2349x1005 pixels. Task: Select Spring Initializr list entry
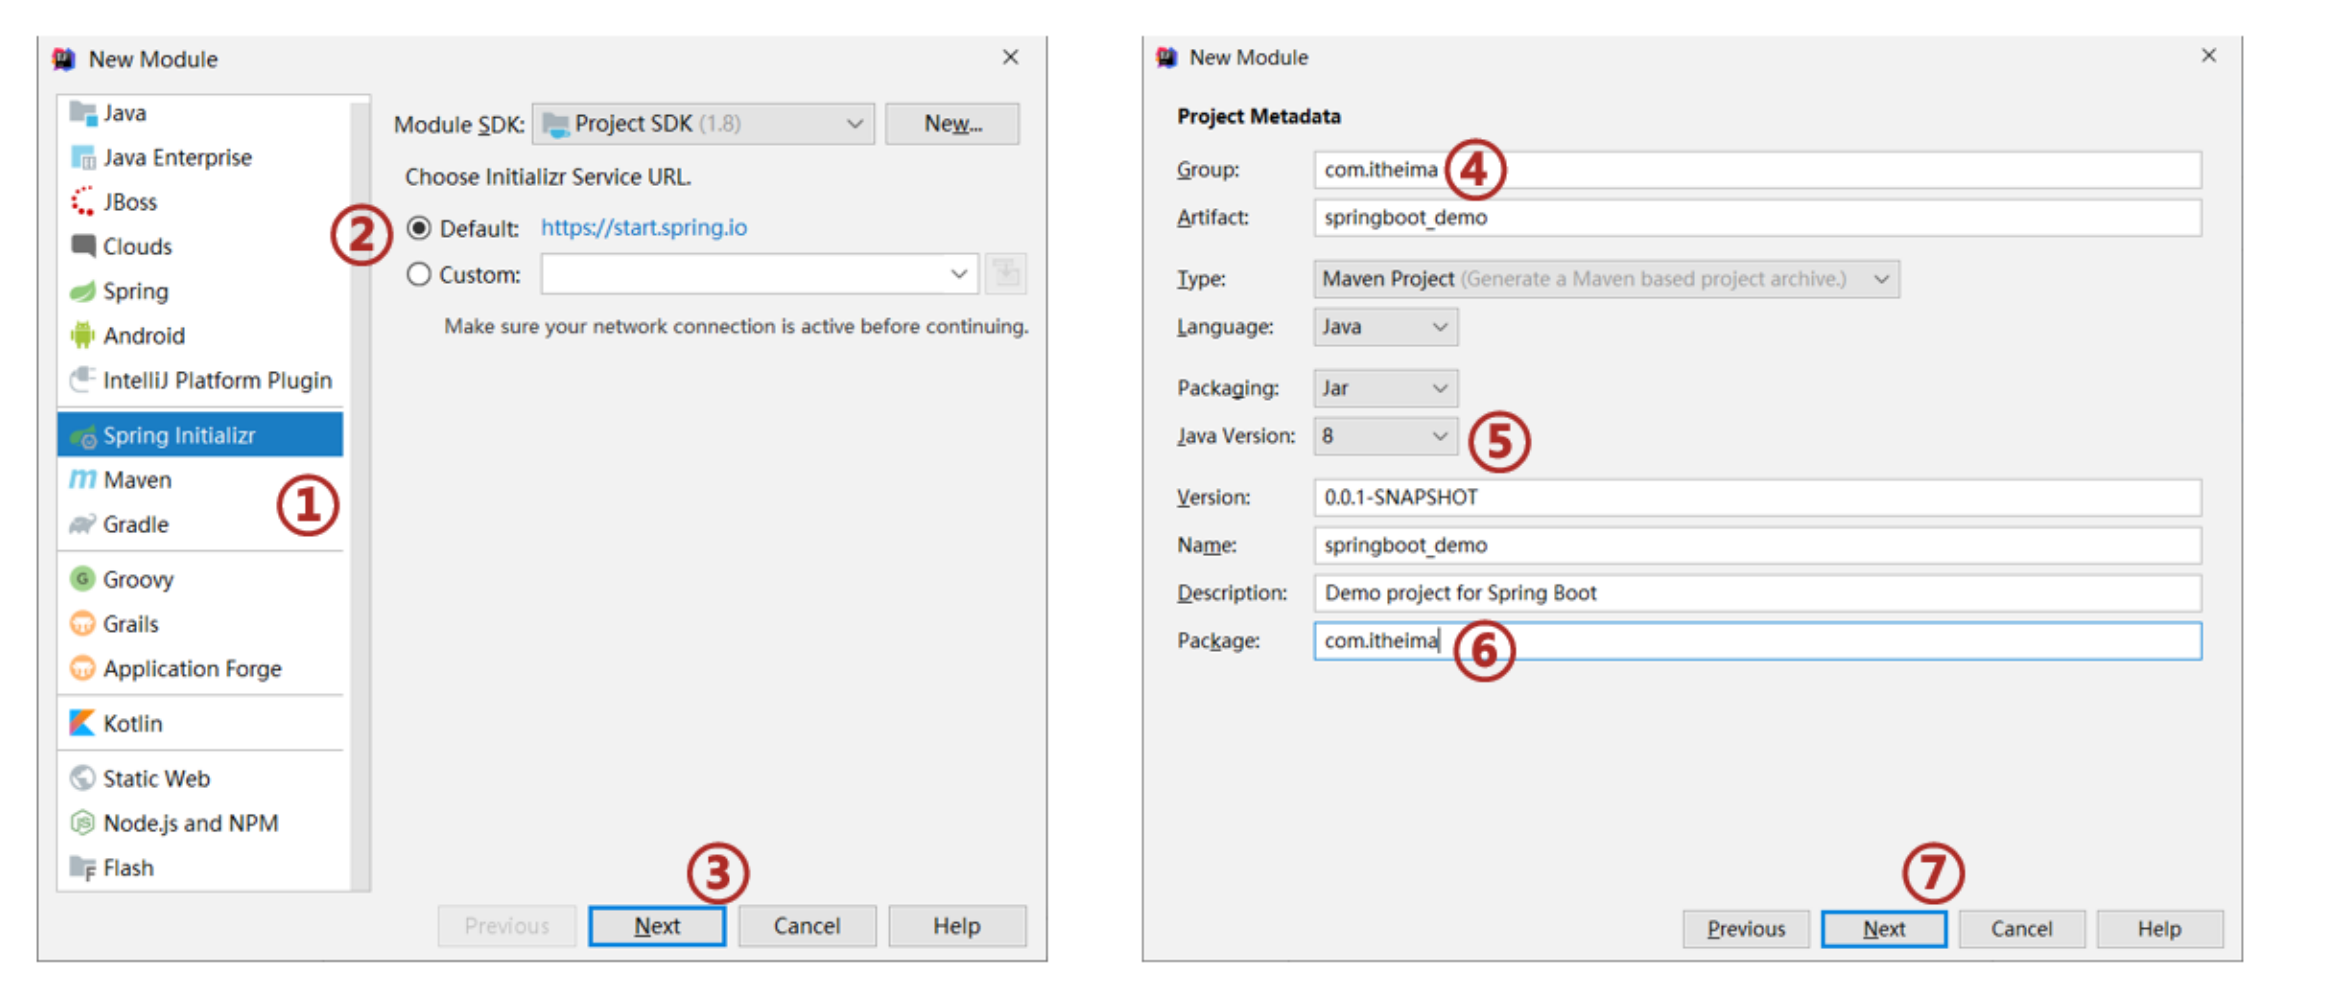pyautogui.click(x=200, y=435)
